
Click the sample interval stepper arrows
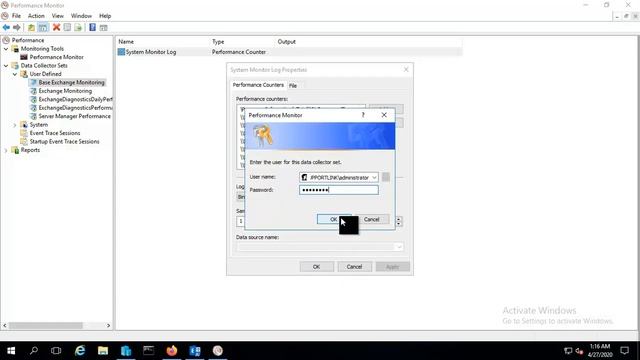pyautogui.click(x=399, y=221)
